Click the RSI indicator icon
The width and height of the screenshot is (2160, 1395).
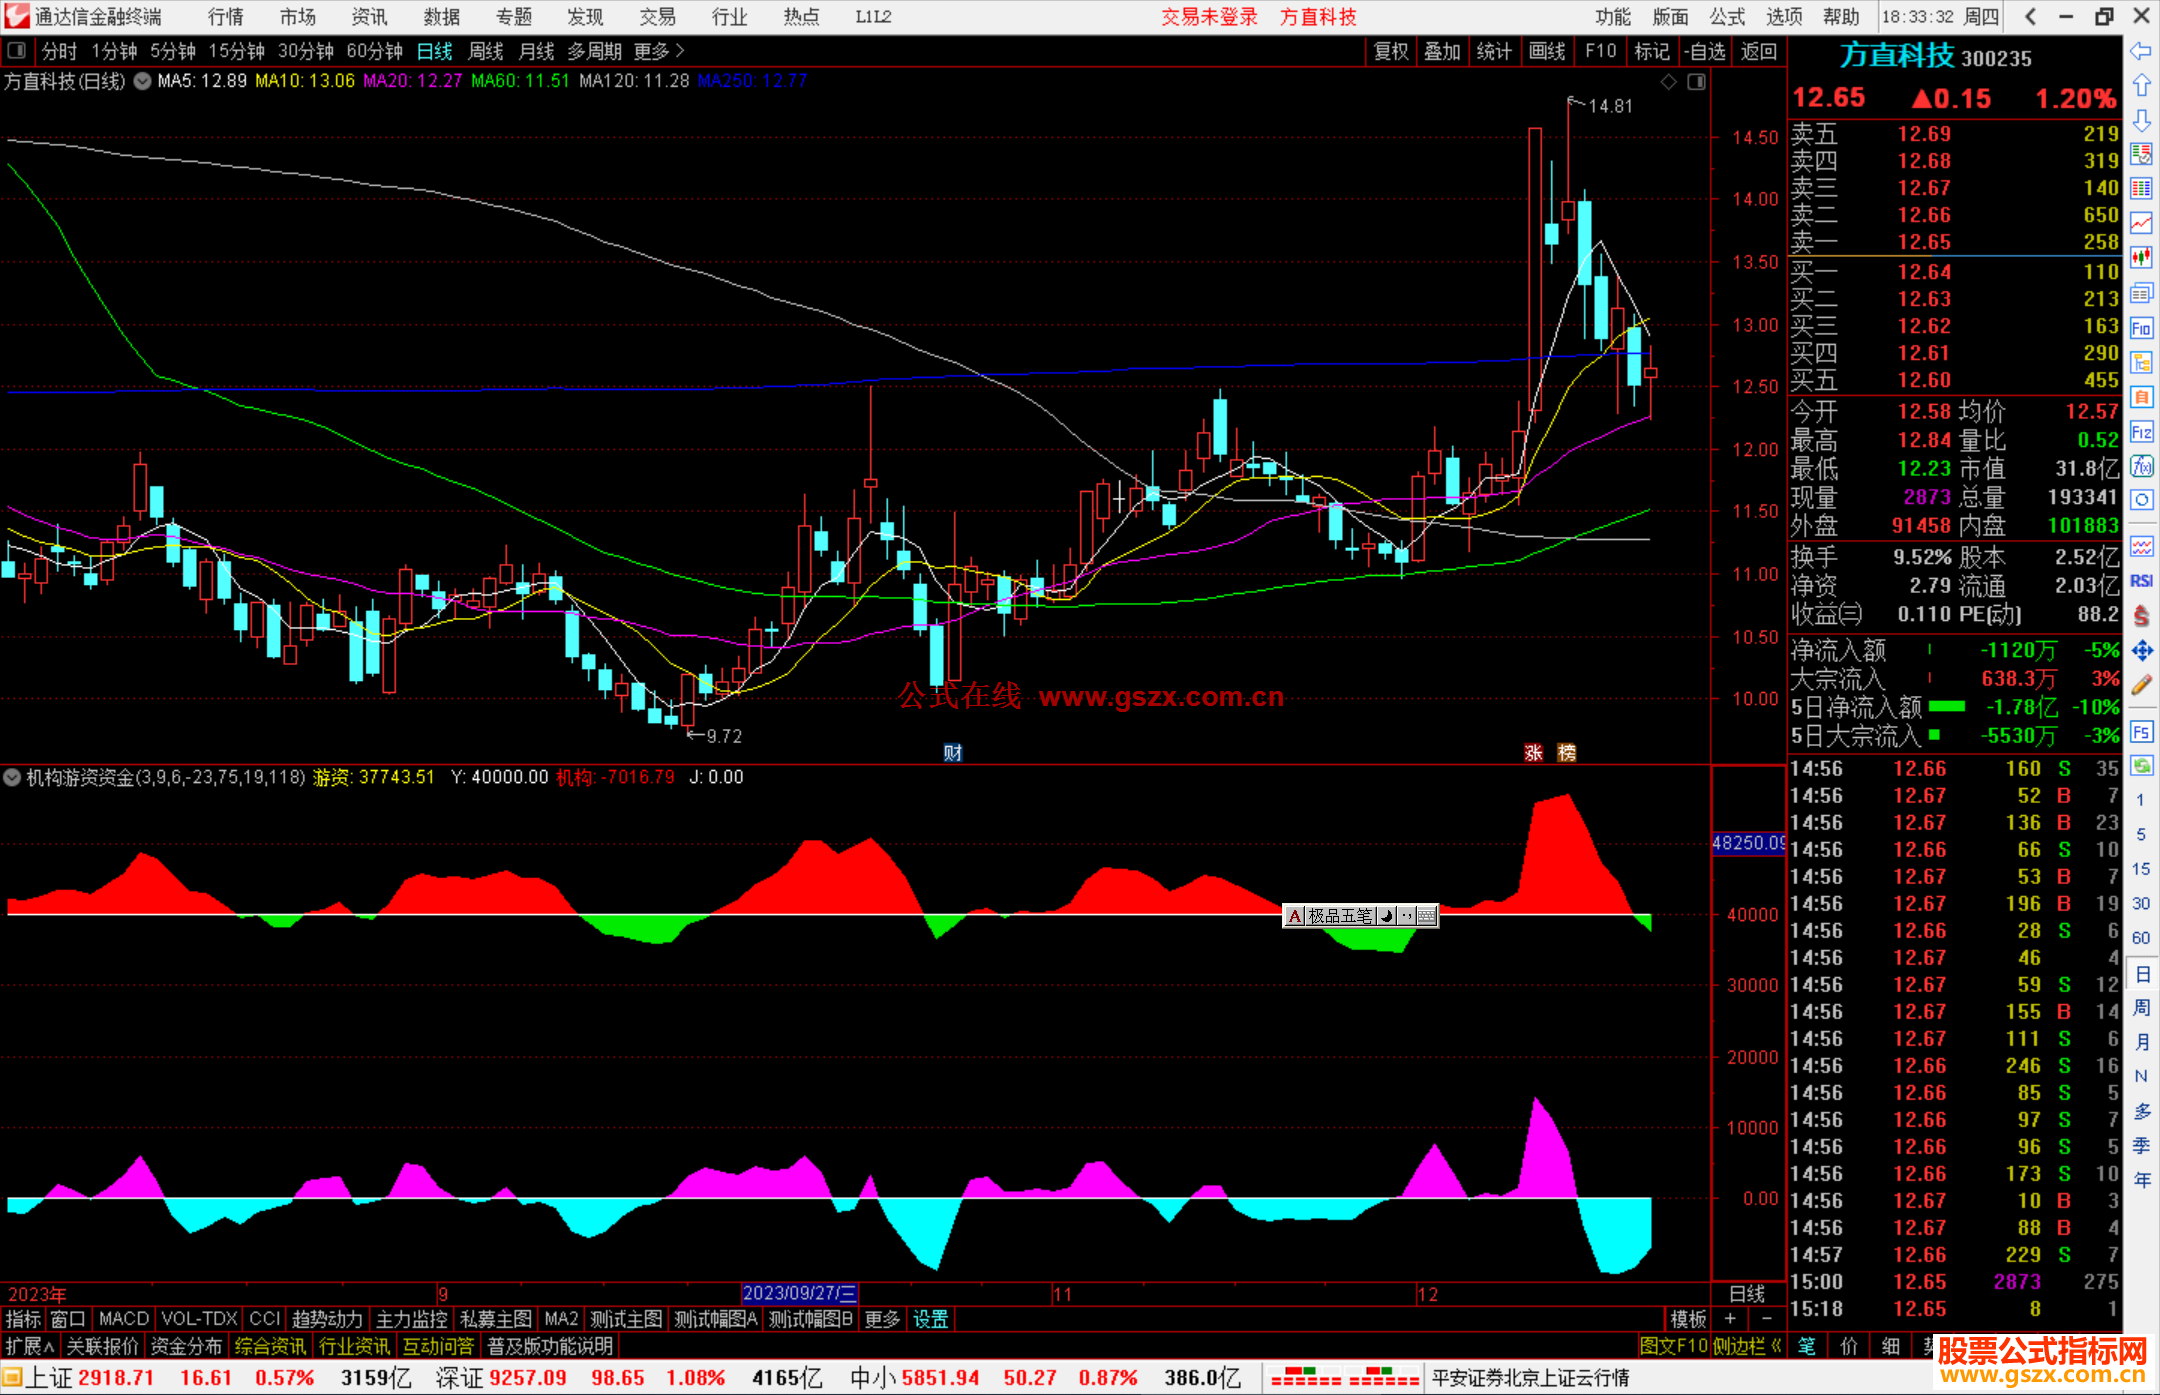click(x=2140, y=581)
